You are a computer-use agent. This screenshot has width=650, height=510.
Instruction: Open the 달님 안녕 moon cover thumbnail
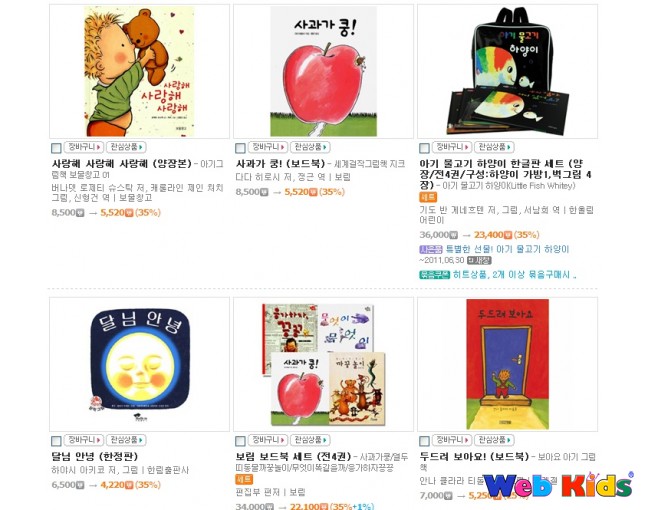tap(140, 364)
